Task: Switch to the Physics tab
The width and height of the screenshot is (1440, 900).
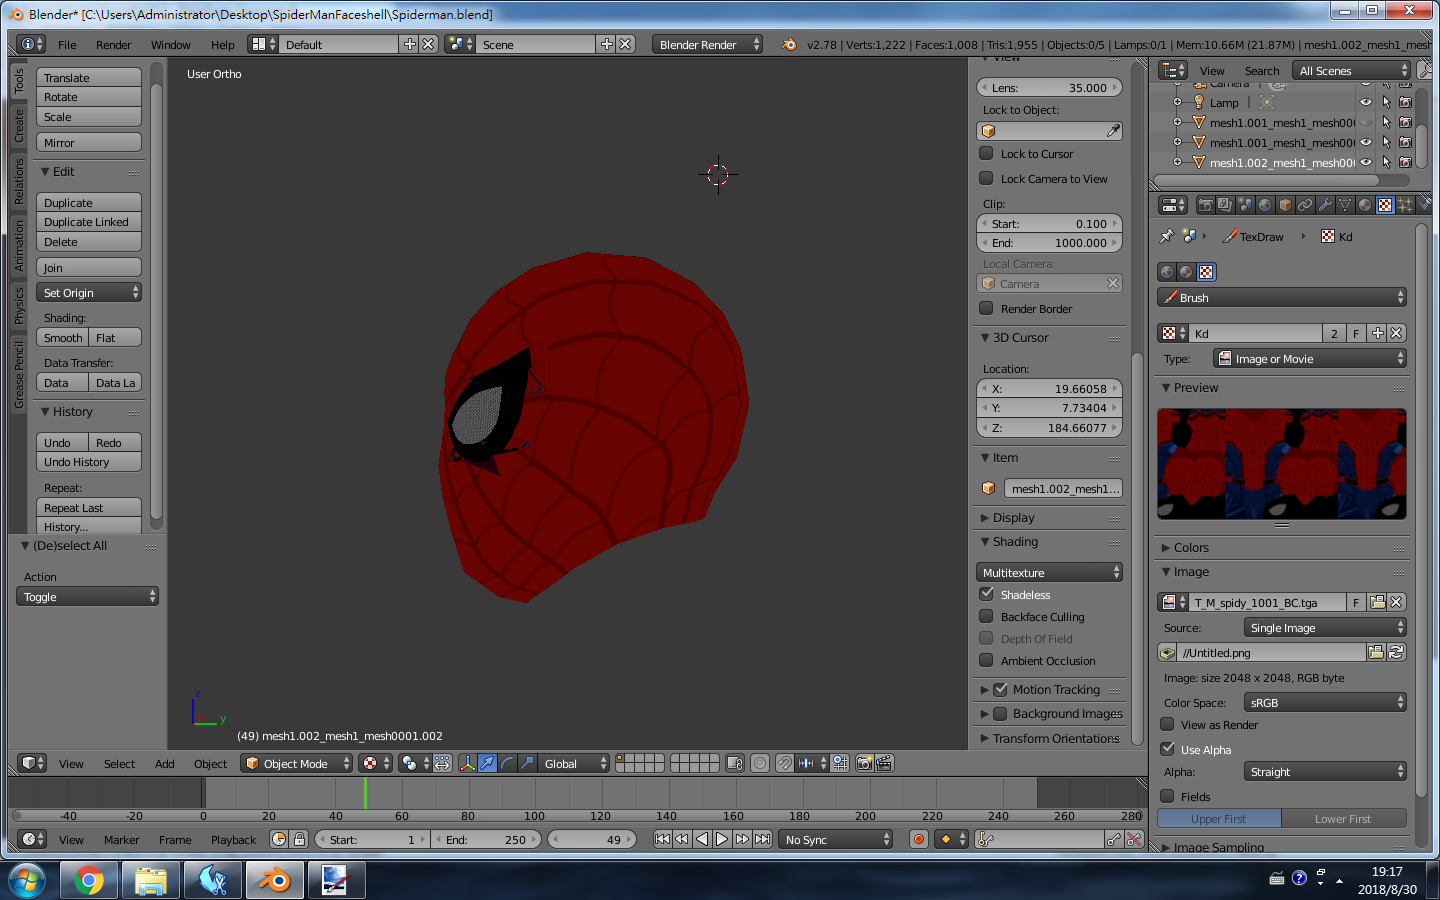Action: pyautogui.click(x=19, y=306)
